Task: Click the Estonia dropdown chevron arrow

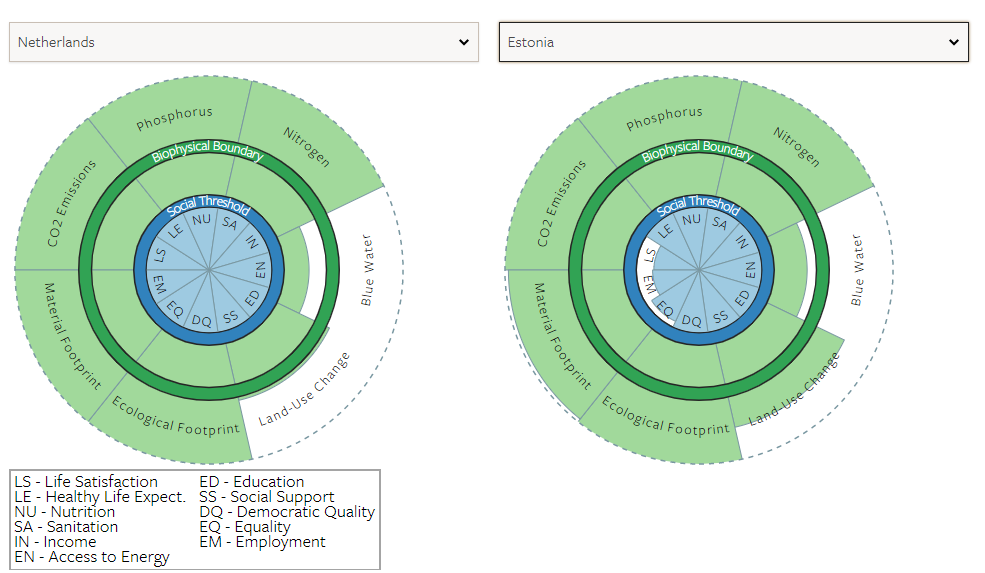Action: (954, 42)
